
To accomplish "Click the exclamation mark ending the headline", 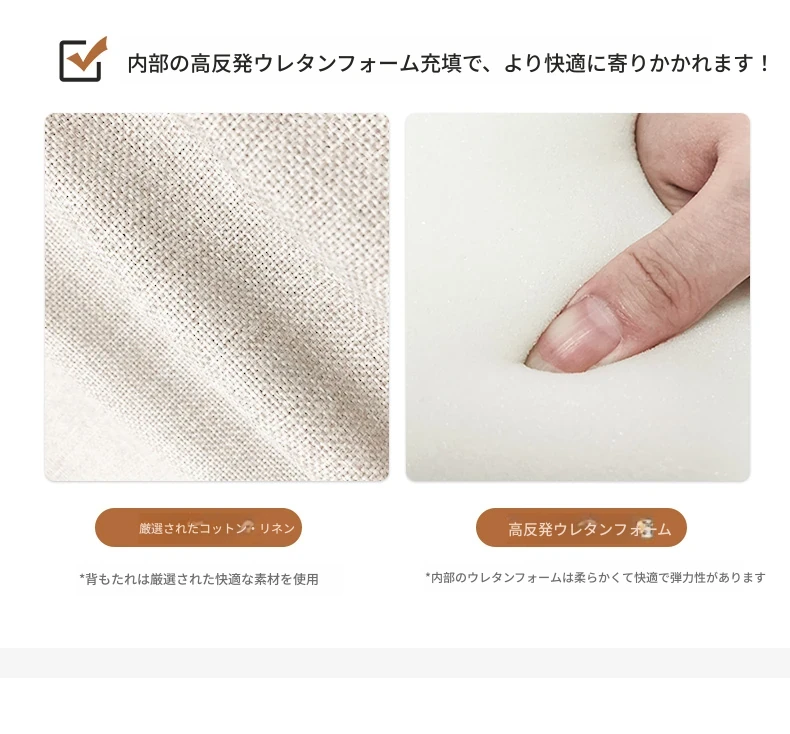I will [764, 63].
